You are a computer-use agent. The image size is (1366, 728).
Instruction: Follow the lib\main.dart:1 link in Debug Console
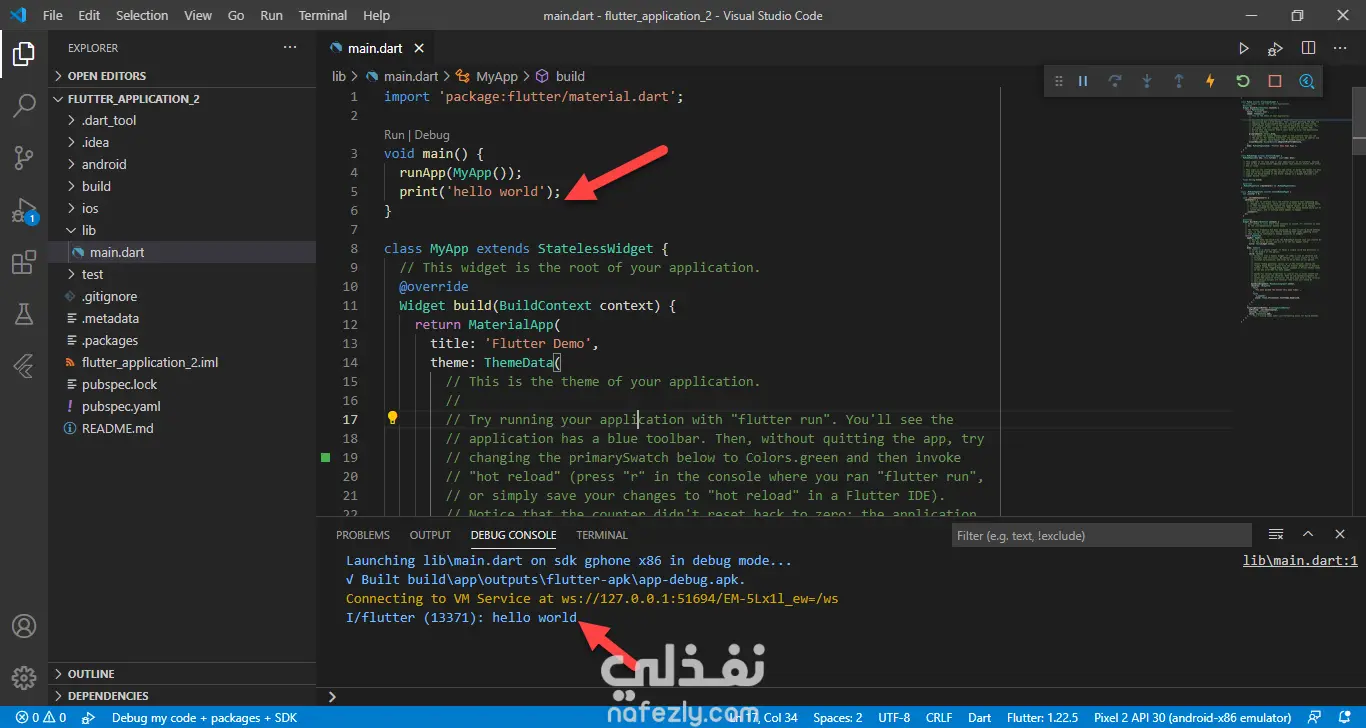[1300, 562]
